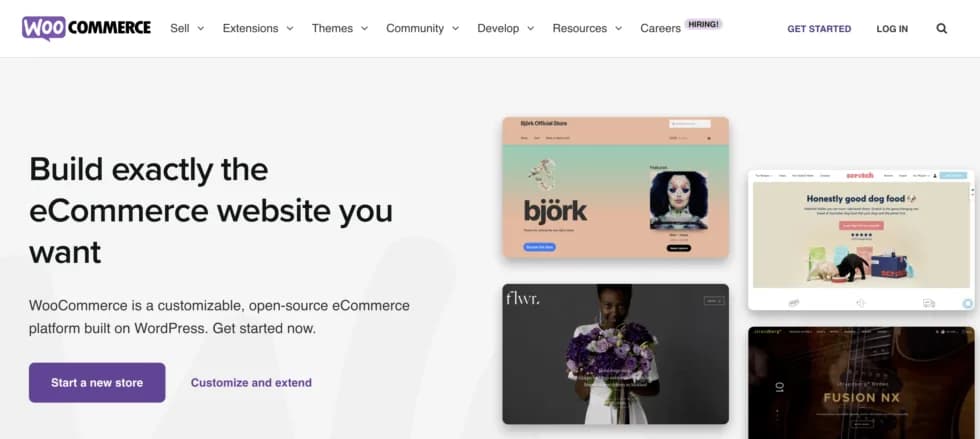Open the Sell menu
This screenshot has height=439, width=980.
pyautogui.click(x=180, y=28)
